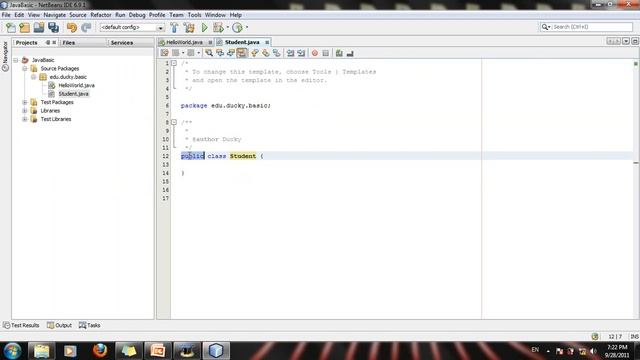Start macro recording red circle icon
The image size is (640, 360).
pyautogui.click(x=315, y=53)
